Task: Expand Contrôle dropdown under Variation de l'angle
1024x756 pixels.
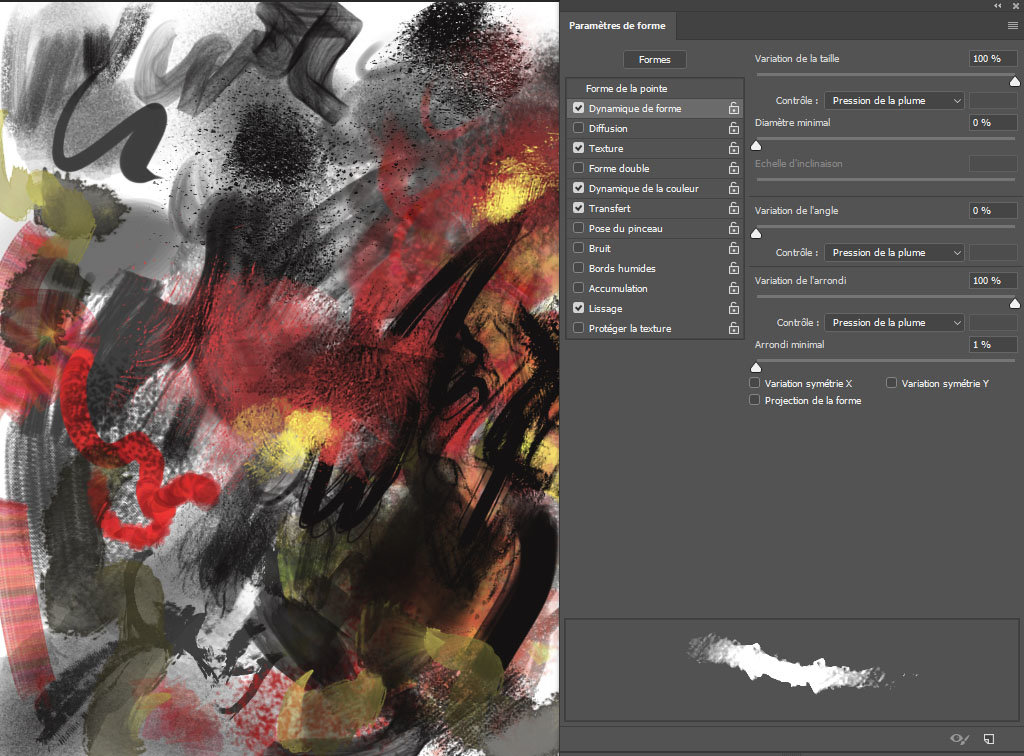Action: click(x=894, y=253)
